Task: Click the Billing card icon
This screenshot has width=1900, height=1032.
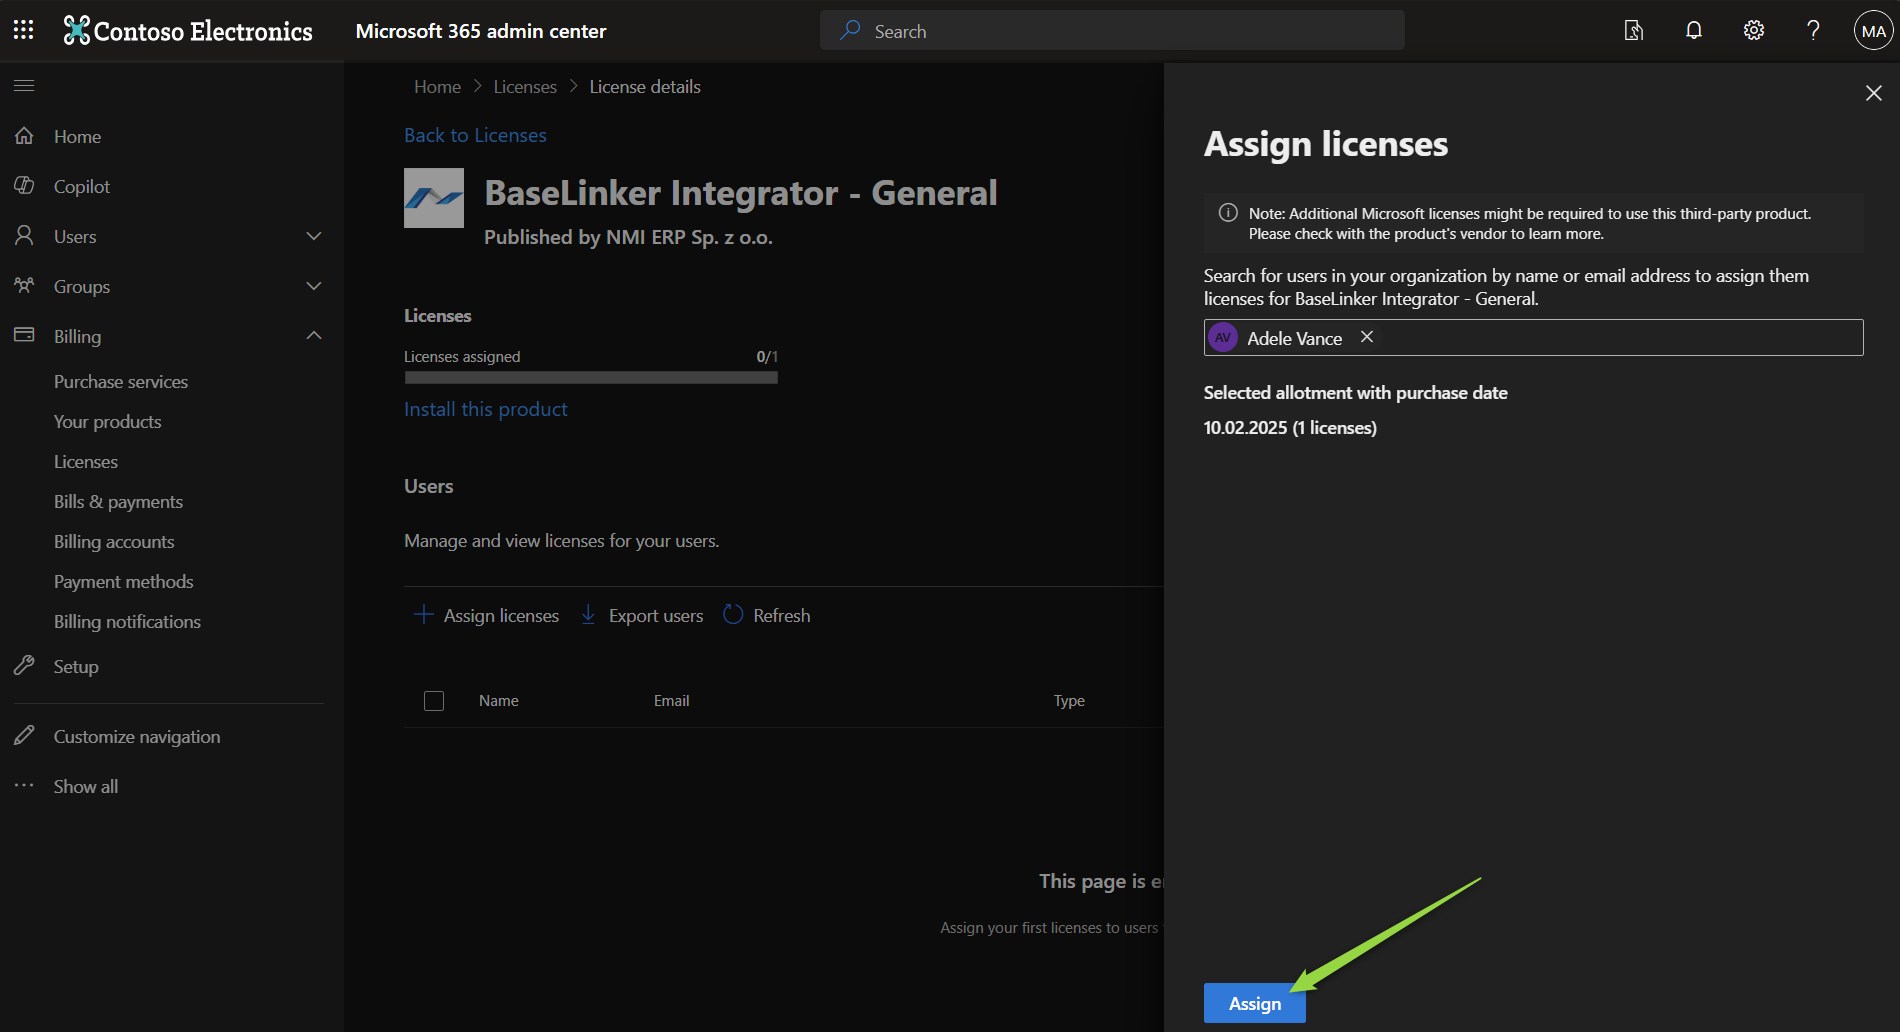Action: 24,336
